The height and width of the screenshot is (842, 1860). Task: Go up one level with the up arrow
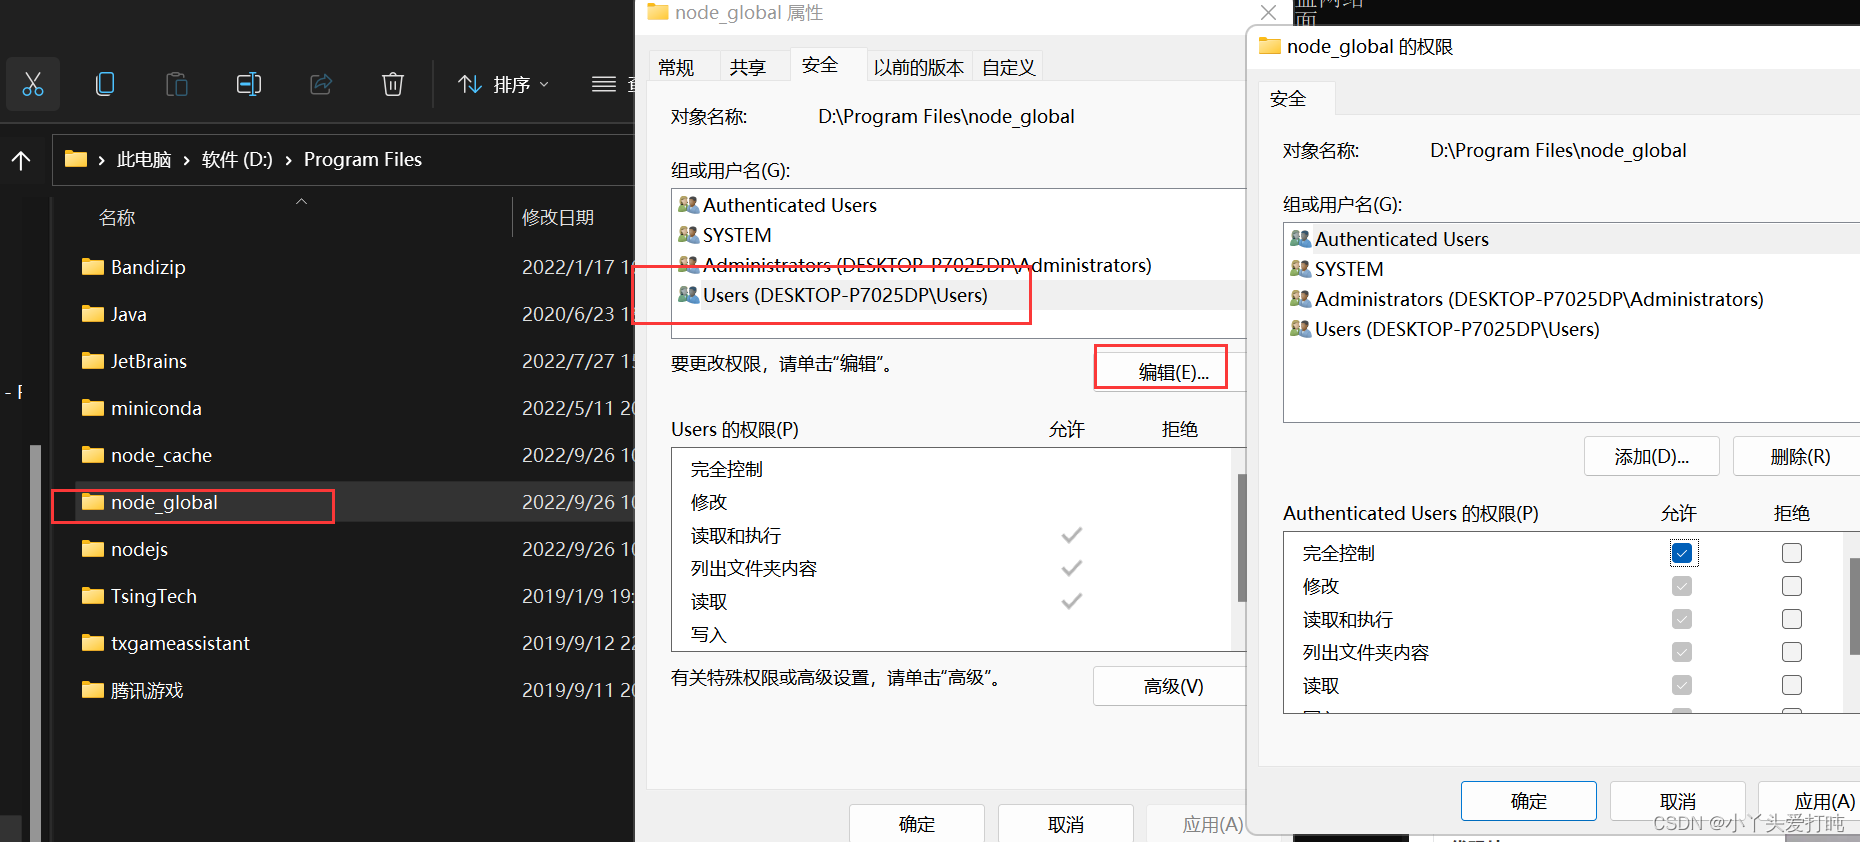(21, 160)
